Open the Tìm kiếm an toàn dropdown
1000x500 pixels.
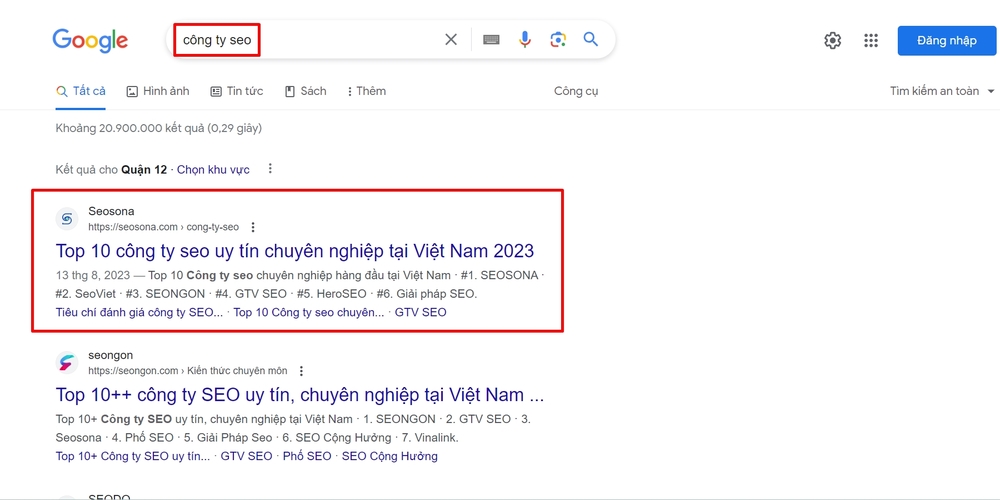[942, 91]
